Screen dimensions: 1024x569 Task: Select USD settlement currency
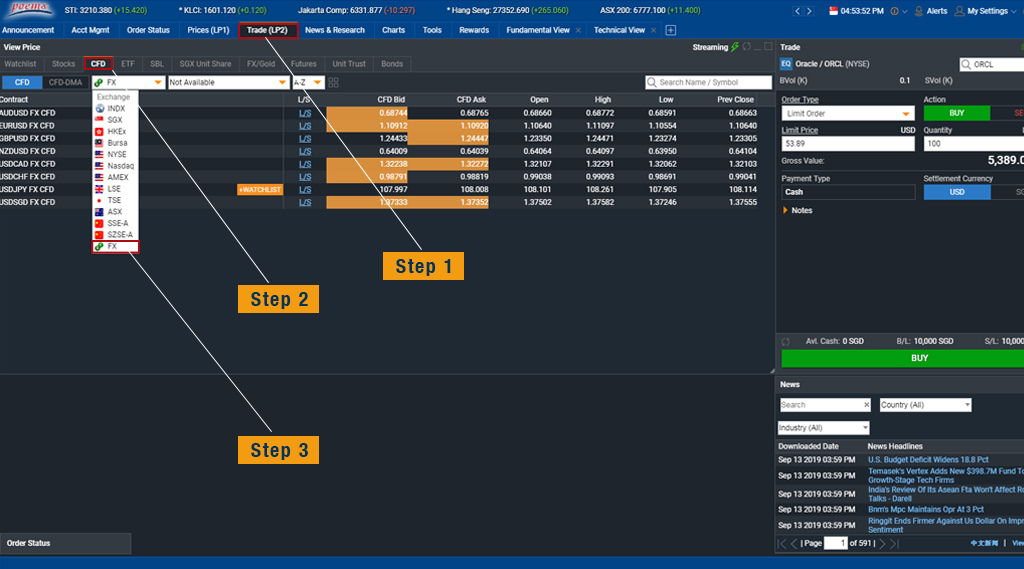pos(957,192)
